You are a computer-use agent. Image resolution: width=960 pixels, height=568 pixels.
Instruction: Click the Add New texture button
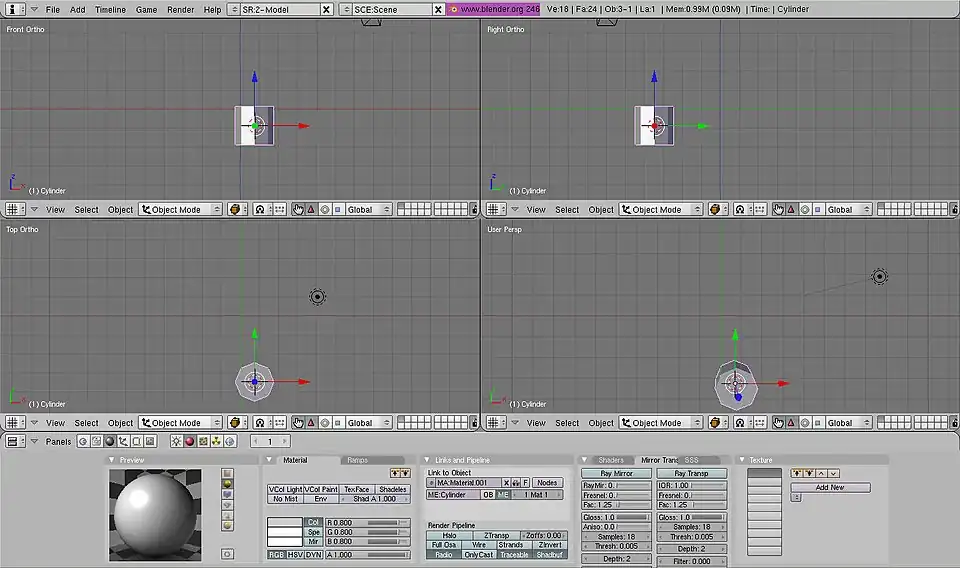point(829,487)
